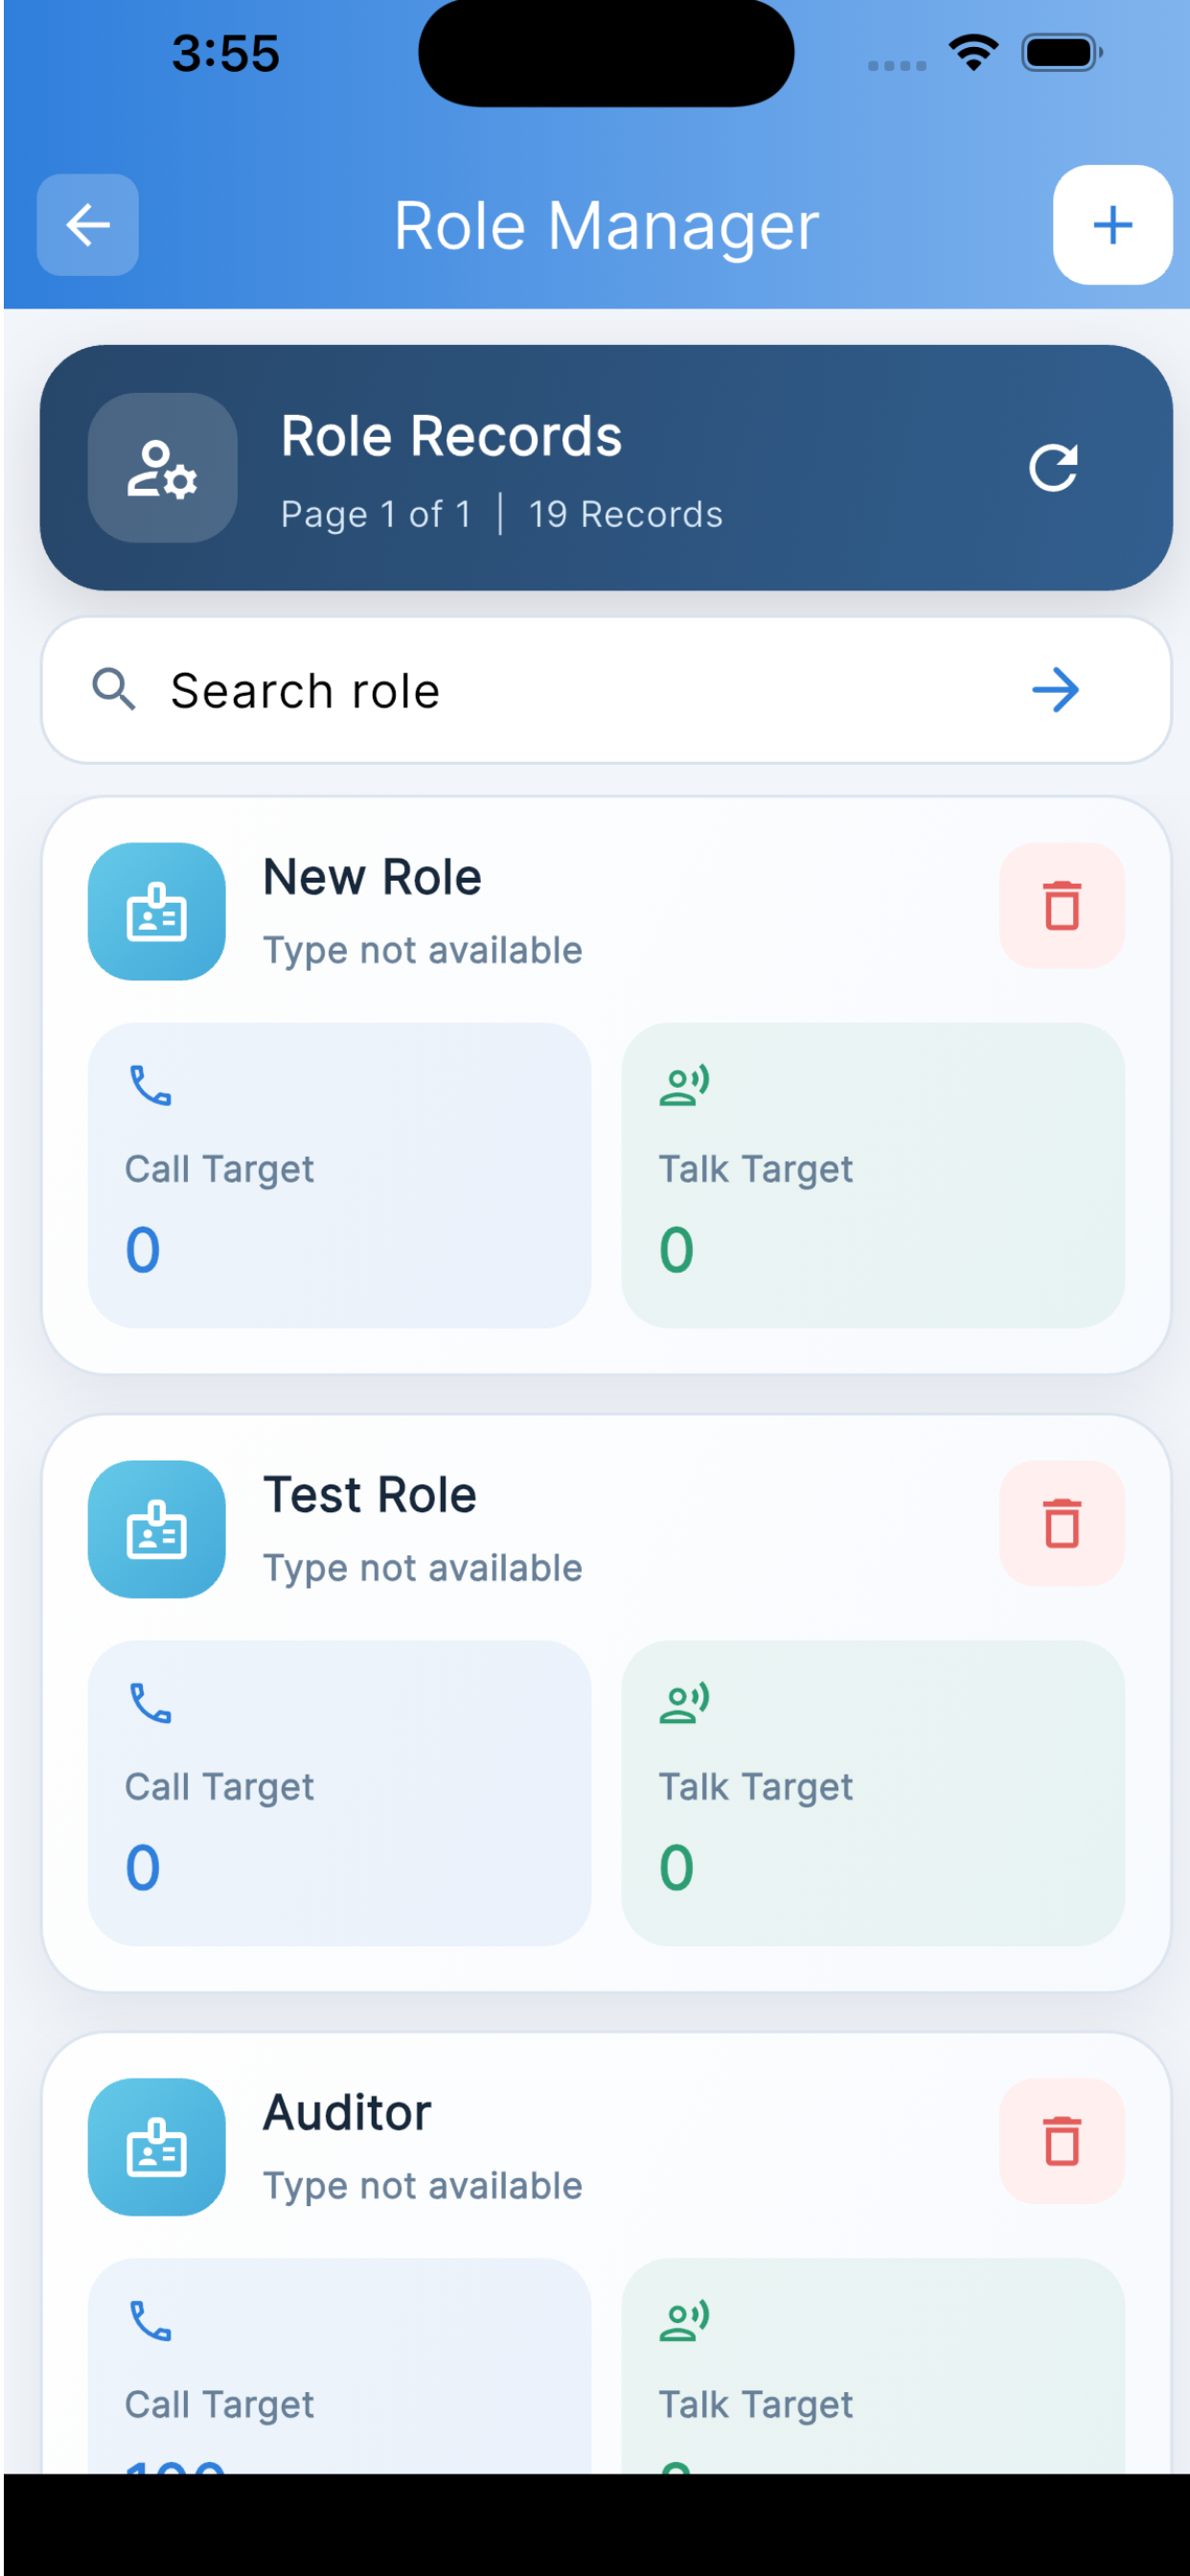This screenshot has height=2576, width=1190.
Task: Open New Role's Talk Target tile
Action: (x=873, y=1175)
